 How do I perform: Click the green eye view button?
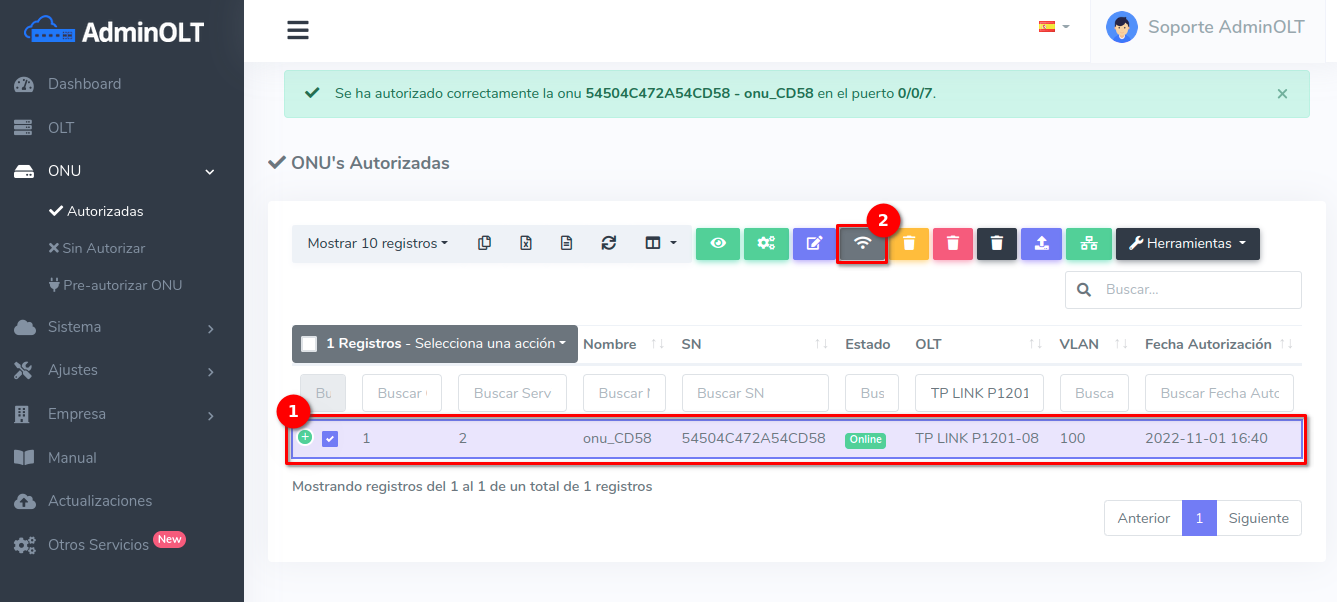point(718,244)
